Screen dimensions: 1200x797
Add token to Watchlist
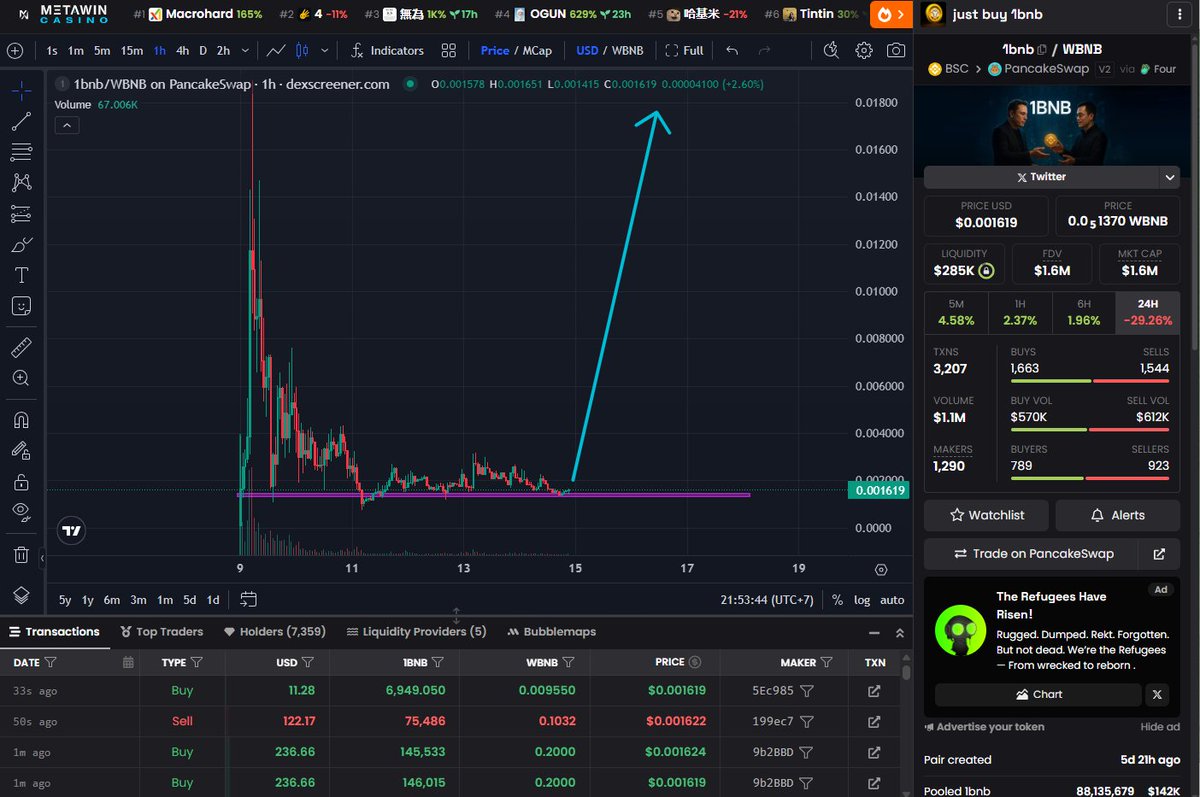coord(988,515)
